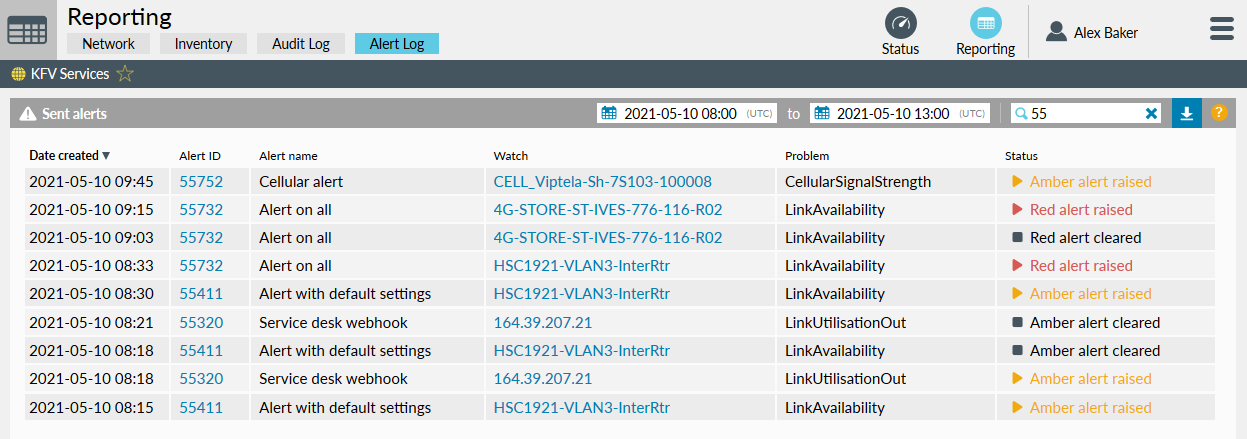Click Alert with default settings in 08:30 row
This screenshot has width=1247, height=439.
pyautogui.click(x=345, y=294)
